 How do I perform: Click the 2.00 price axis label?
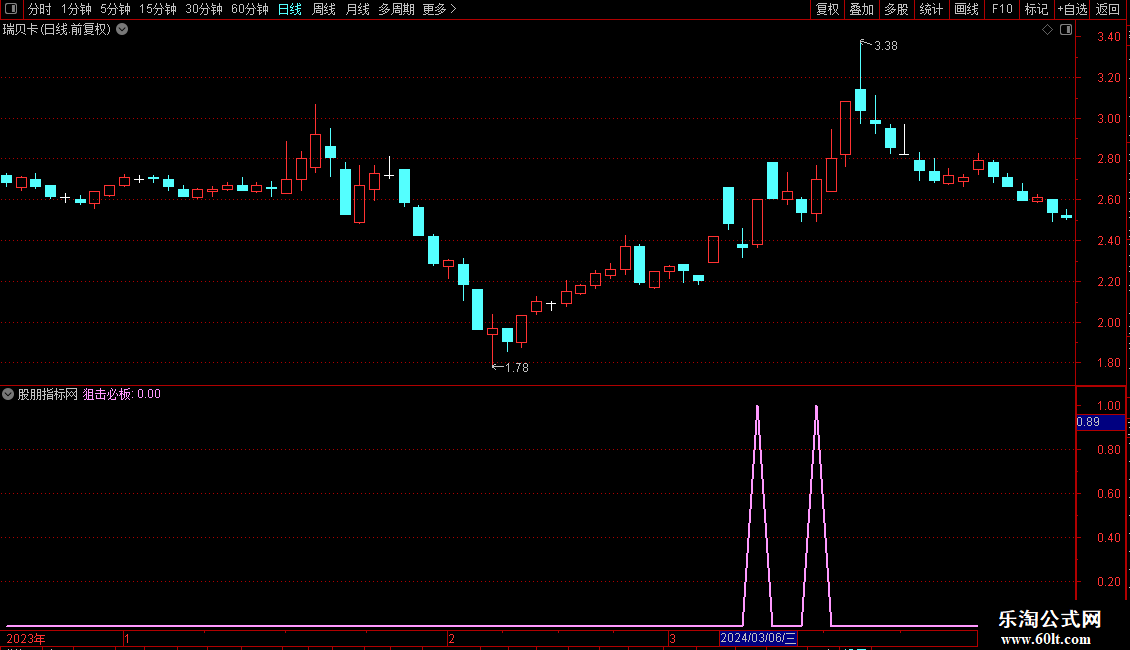point(1108,323)
